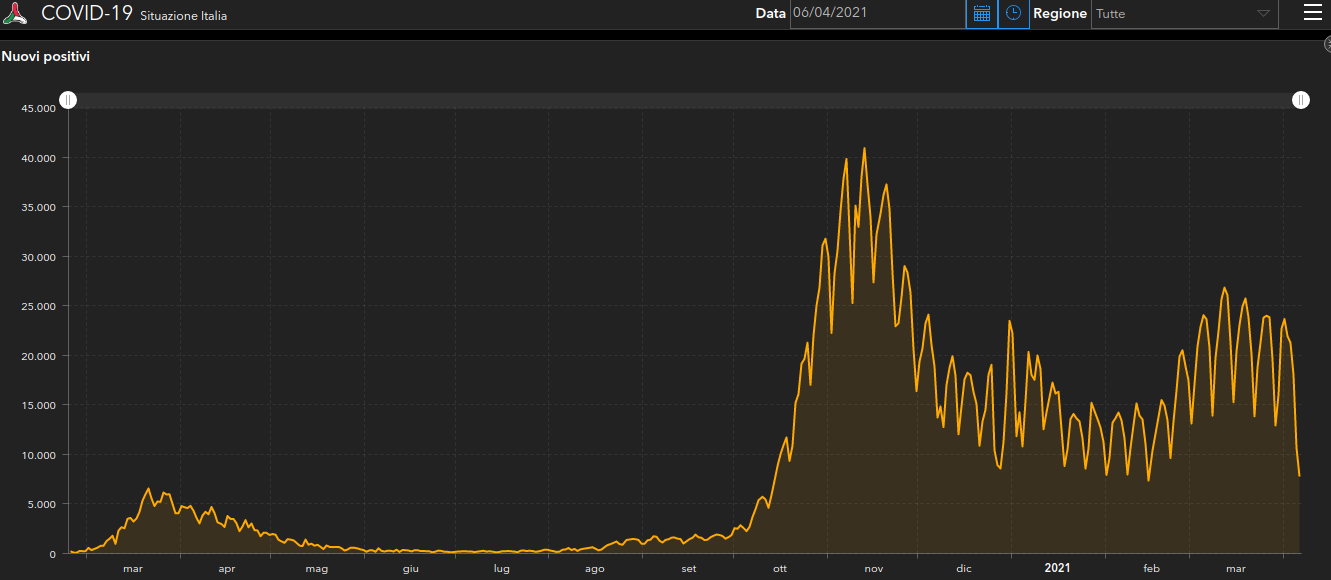Screen dimensions: 1331x580
Task: Grab the right range slider handle
Action: point(1300,100)
